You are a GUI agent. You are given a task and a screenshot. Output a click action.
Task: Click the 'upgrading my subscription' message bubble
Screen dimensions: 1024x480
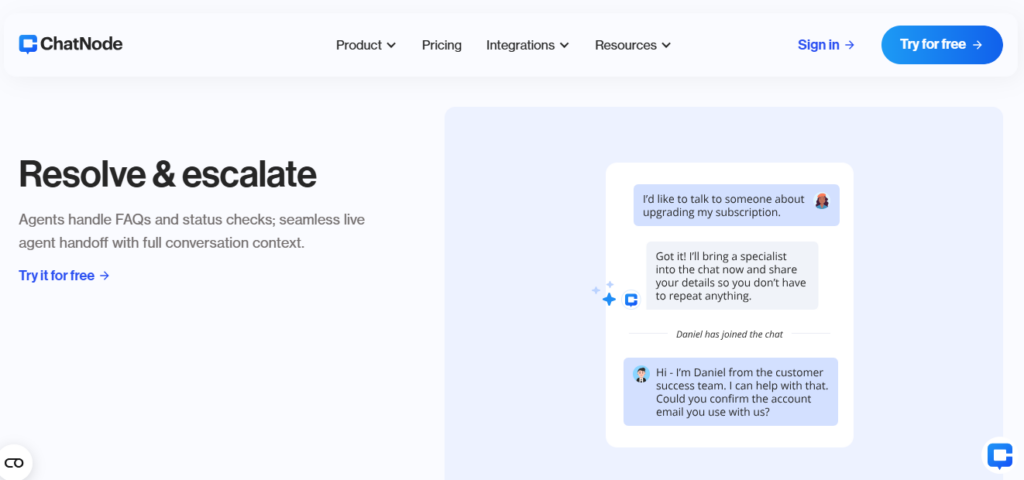(x=736, y=205)
